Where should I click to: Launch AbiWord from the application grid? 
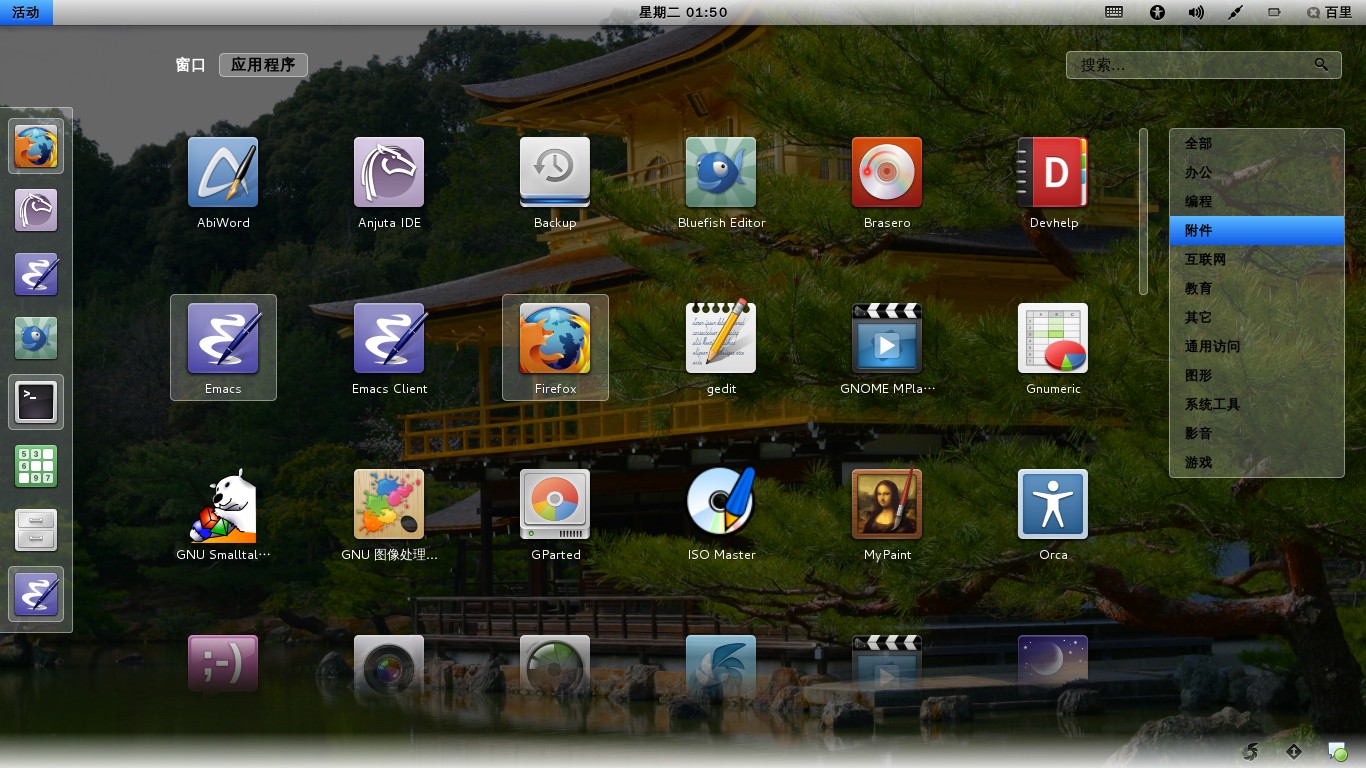pos(223,182)
